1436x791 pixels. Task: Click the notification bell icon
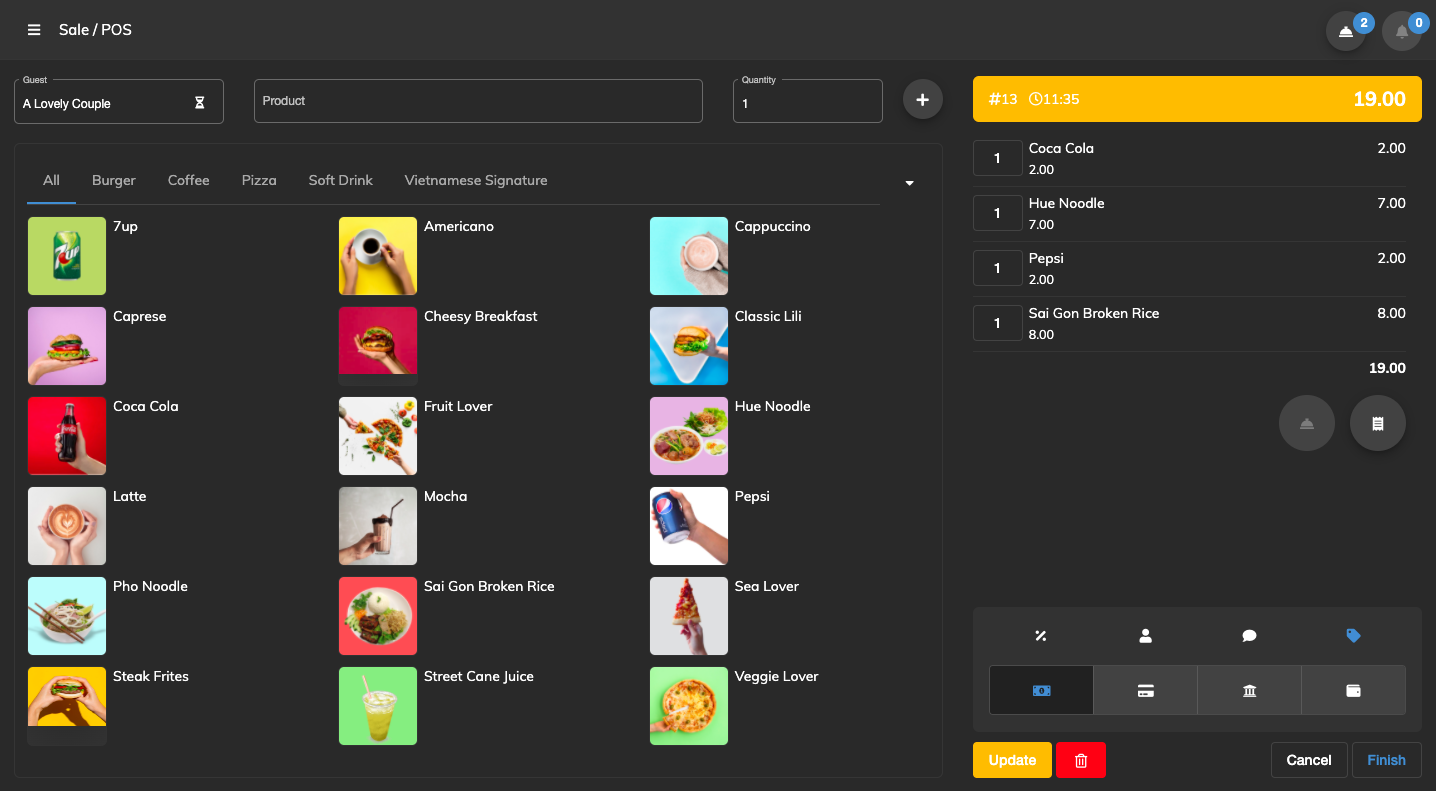click(1400, 31)
